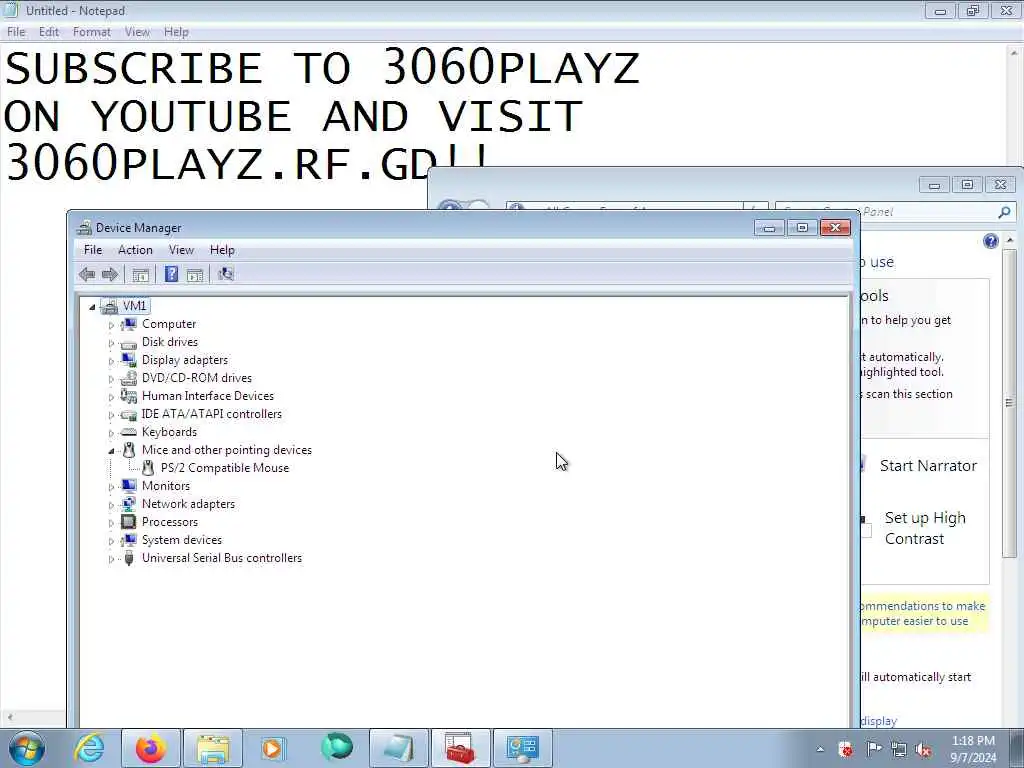Screen dimensions: 1024x768
Task: Click the DVD/CD-ROM drives category icon
Action: (129, 378)
